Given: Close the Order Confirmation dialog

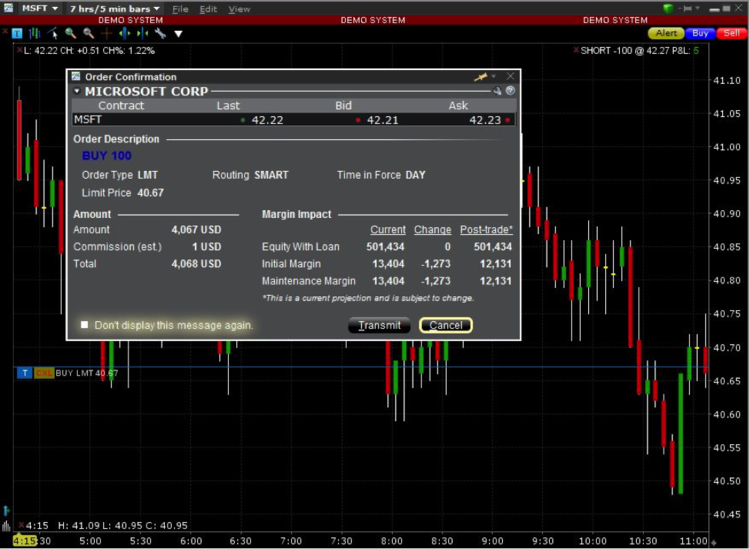Looking at the screenshot, I should coord(510,76).
